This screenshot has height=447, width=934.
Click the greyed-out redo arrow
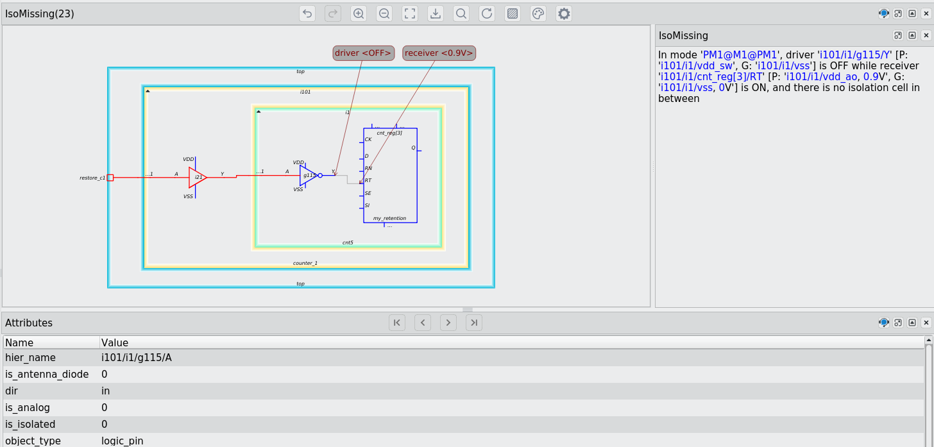(333, 14)
